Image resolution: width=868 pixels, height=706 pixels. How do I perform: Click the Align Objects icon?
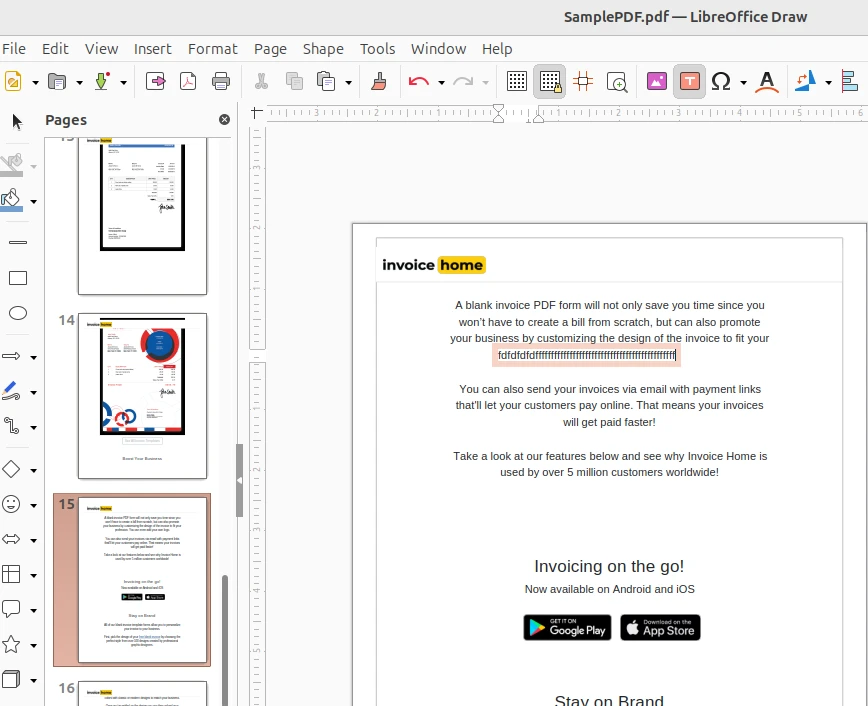pyautogui.click(x=849, y=81)
